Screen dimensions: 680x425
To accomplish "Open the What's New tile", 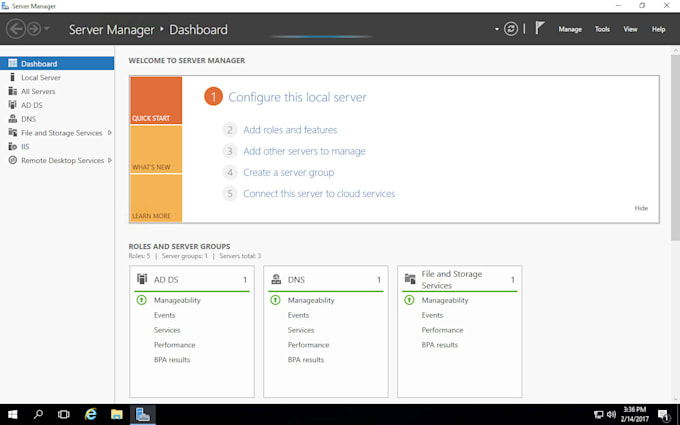I will [156, 150].
